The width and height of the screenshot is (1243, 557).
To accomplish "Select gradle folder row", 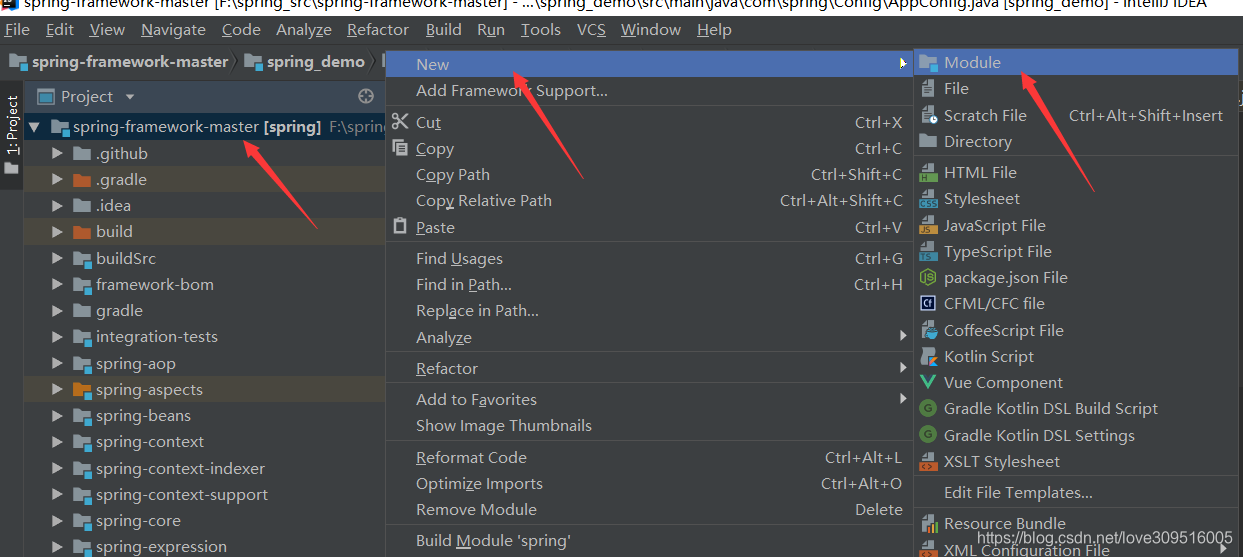I will 205,311.
